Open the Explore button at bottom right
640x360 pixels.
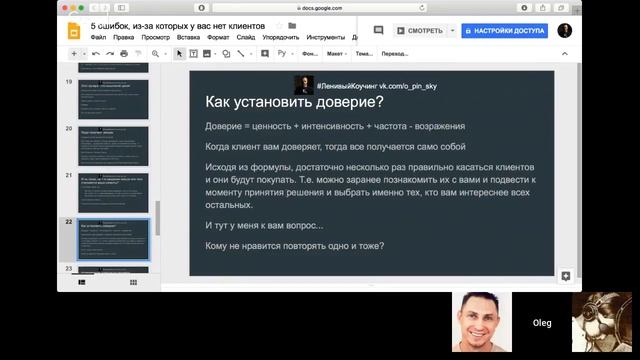[566, 276]
